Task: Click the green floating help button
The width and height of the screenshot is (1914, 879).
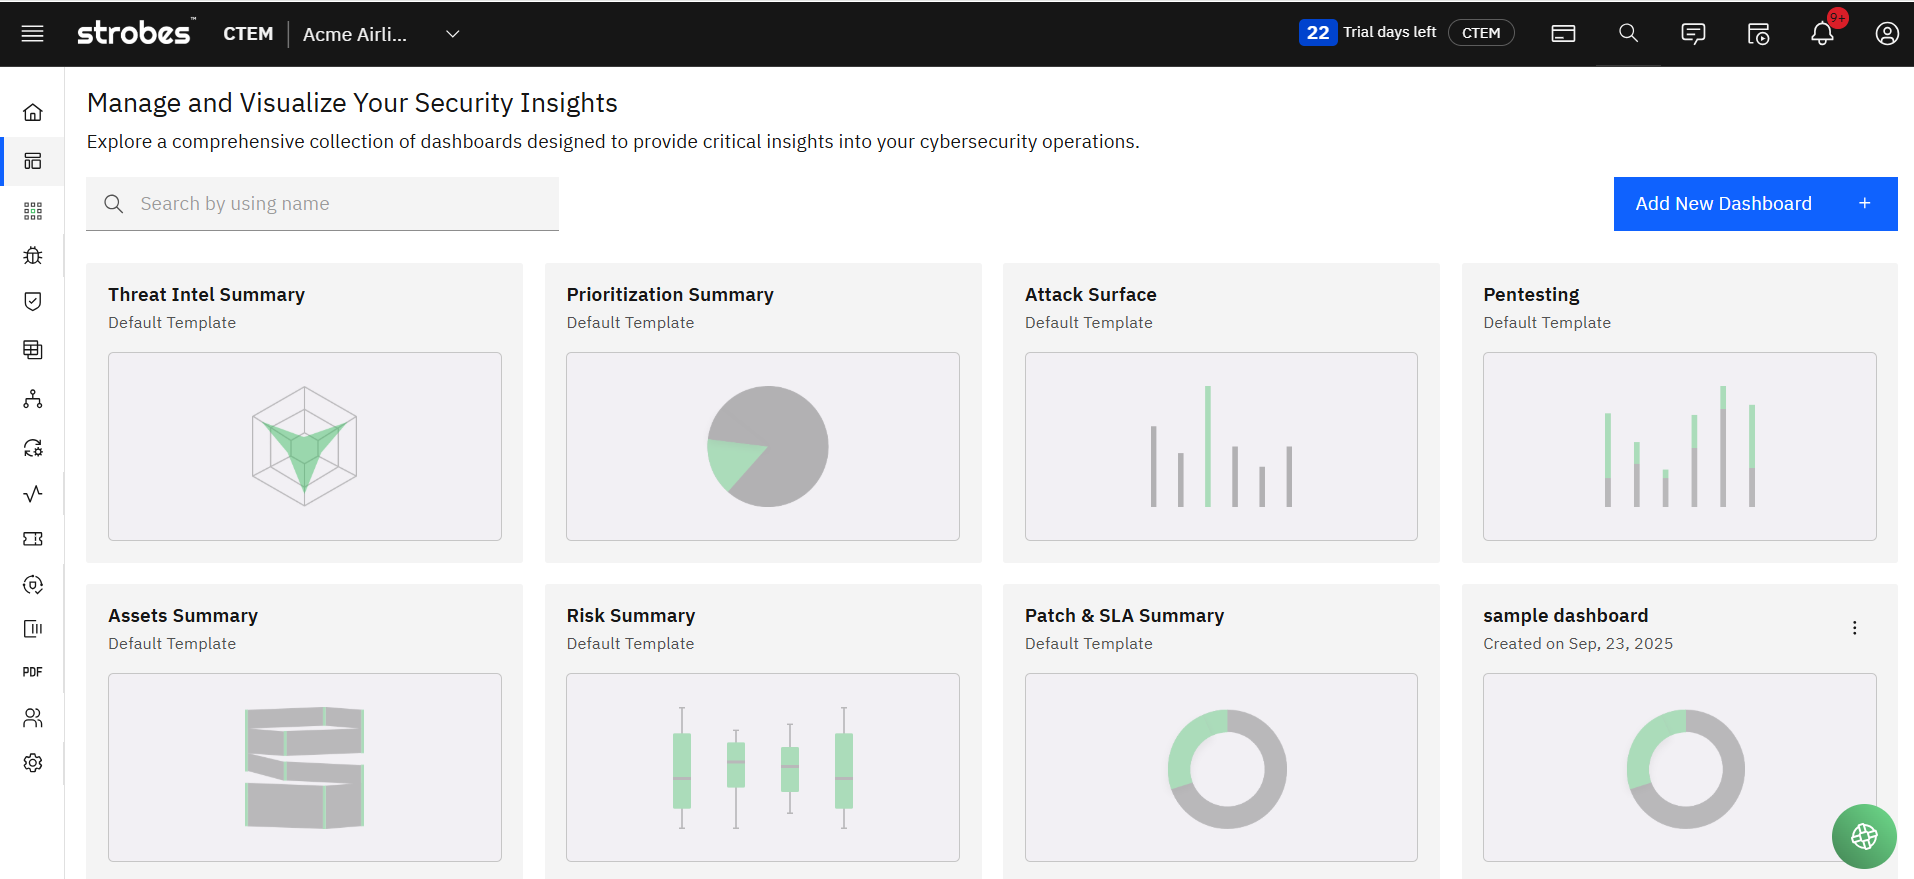Action: coord(1864,837)
